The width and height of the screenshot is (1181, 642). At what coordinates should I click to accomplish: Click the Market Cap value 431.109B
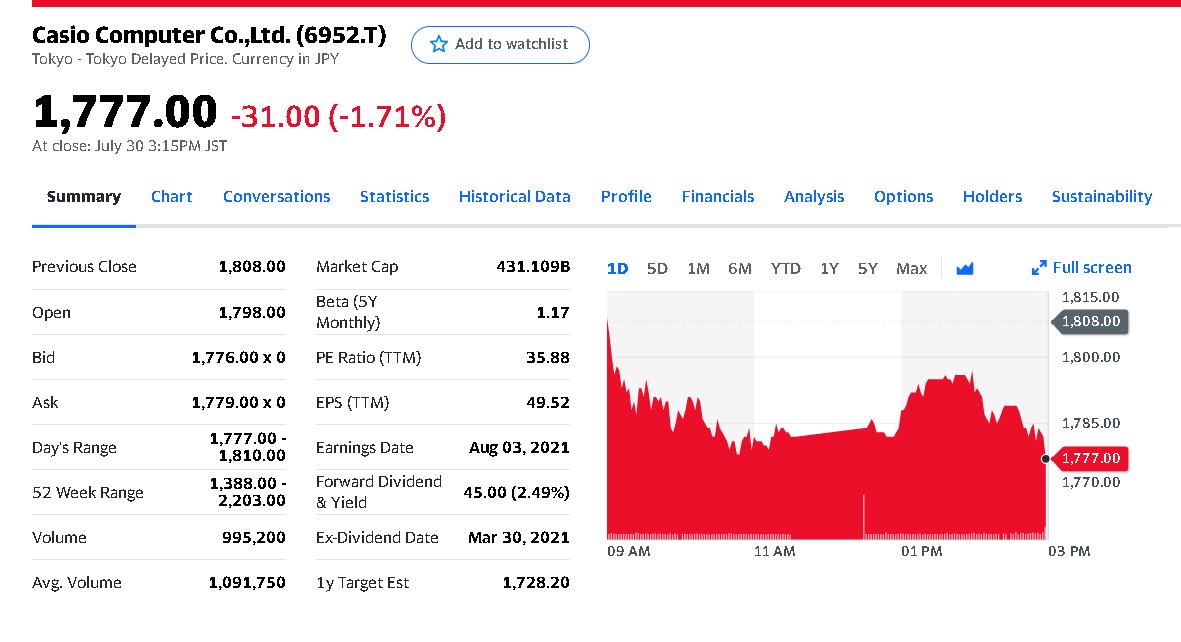(533, 267)
